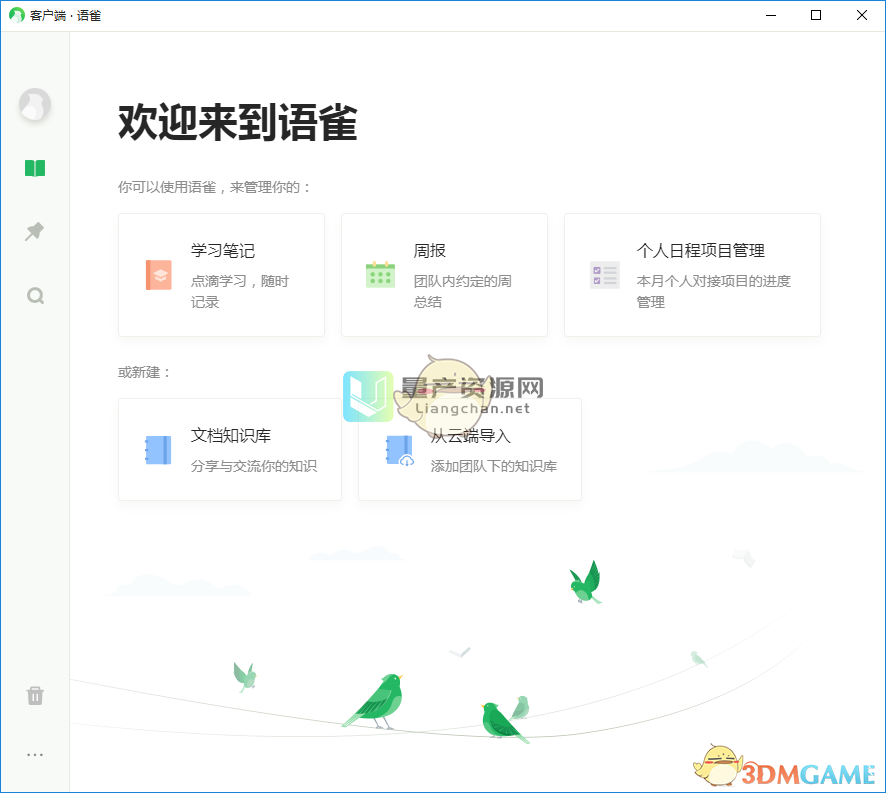Start 从云端导入 to add team knowledge bases
886x793 pixels.
pos(469,449)
